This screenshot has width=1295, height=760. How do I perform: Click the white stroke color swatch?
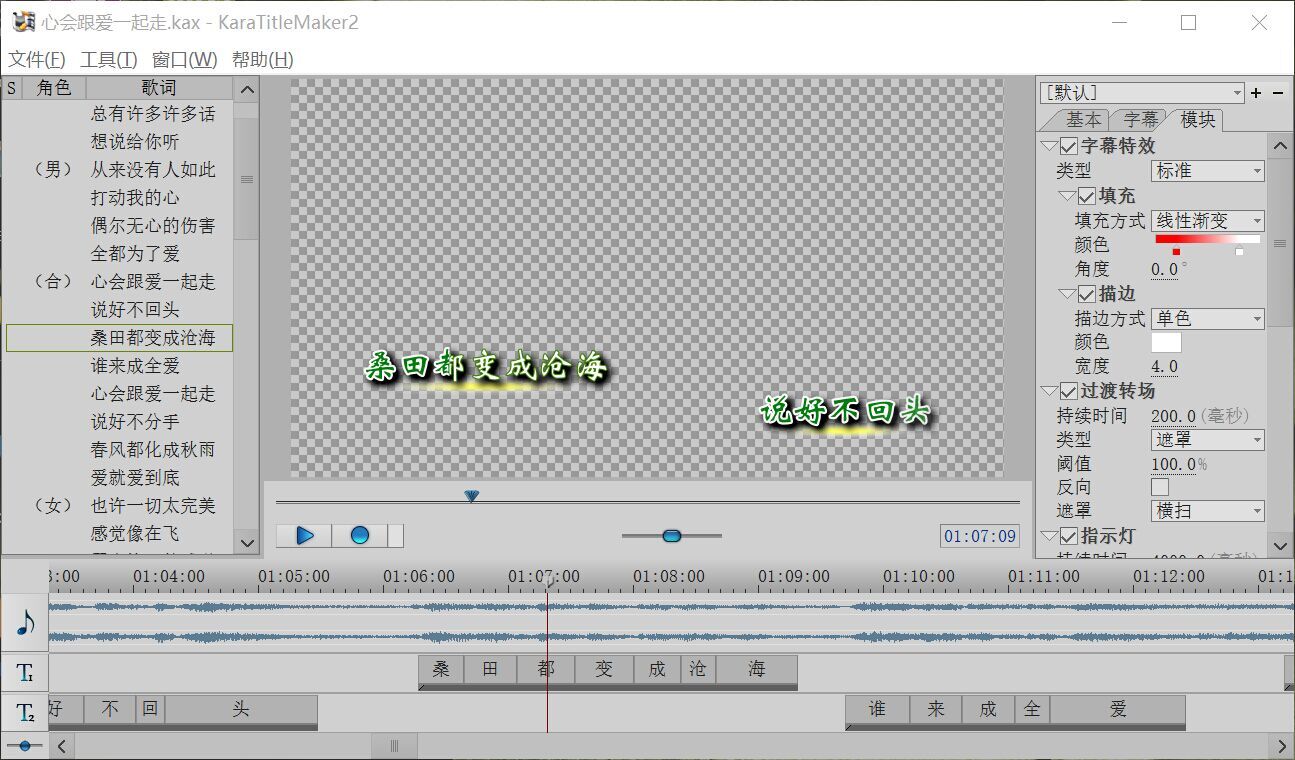(1166, 343)
